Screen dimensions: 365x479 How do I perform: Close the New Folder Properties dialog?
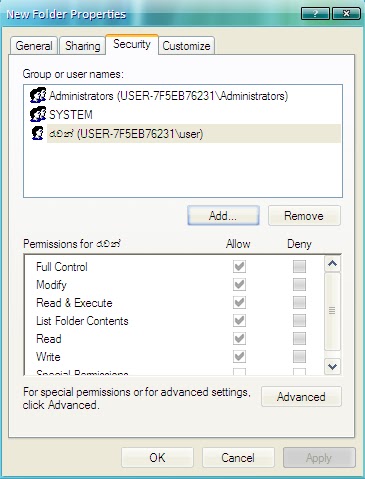click(346, 14)
